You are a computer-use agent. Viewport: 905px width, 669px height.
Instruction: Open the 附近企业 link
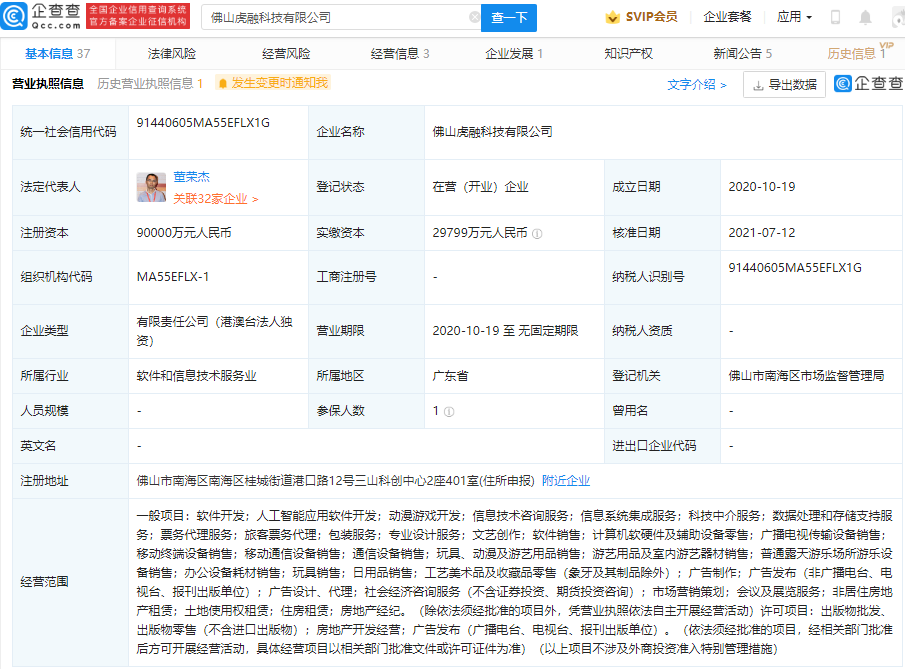[x=566, y=480]
